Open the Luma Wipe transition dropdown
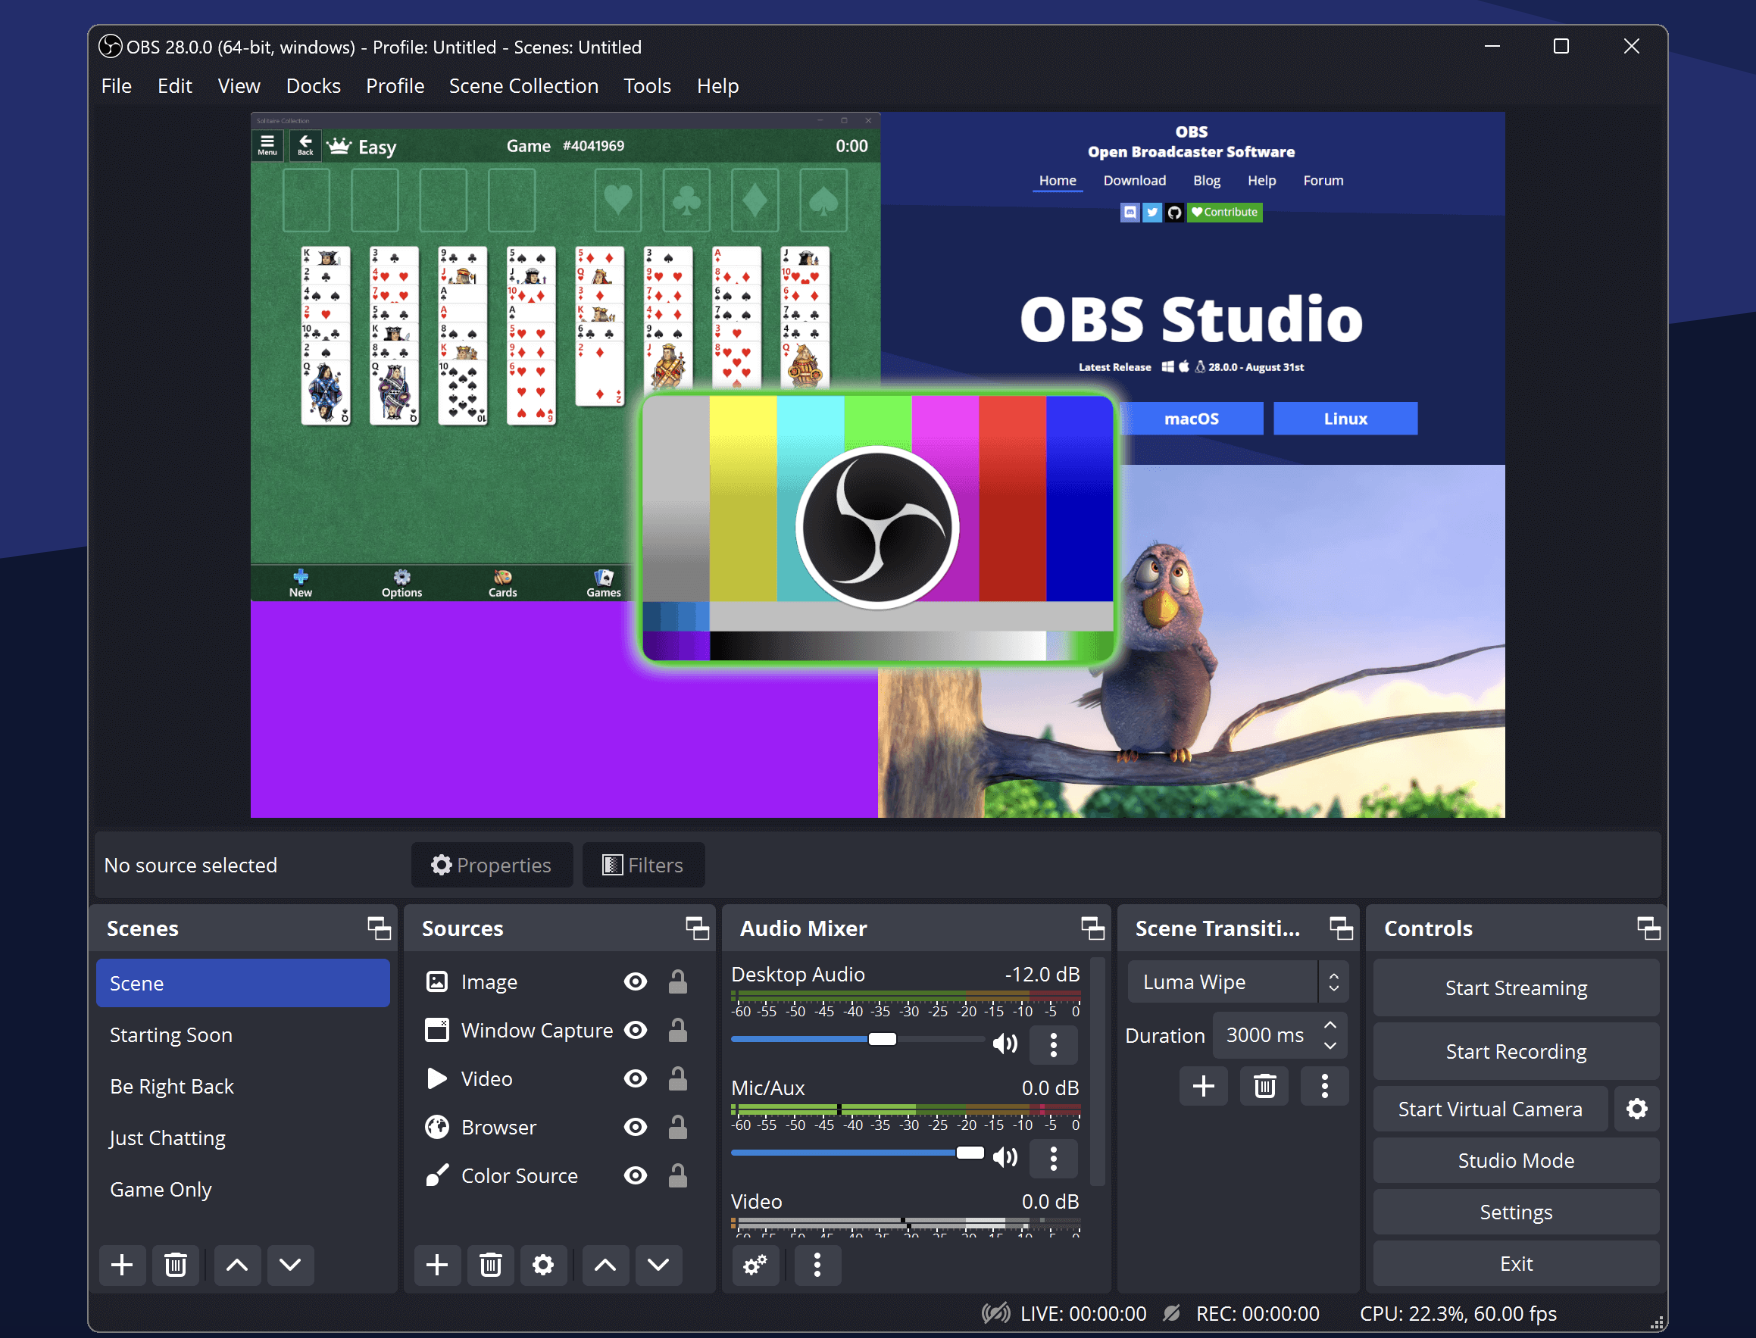Viewport: 1756px width, 1338px height. pos(1334,981)
